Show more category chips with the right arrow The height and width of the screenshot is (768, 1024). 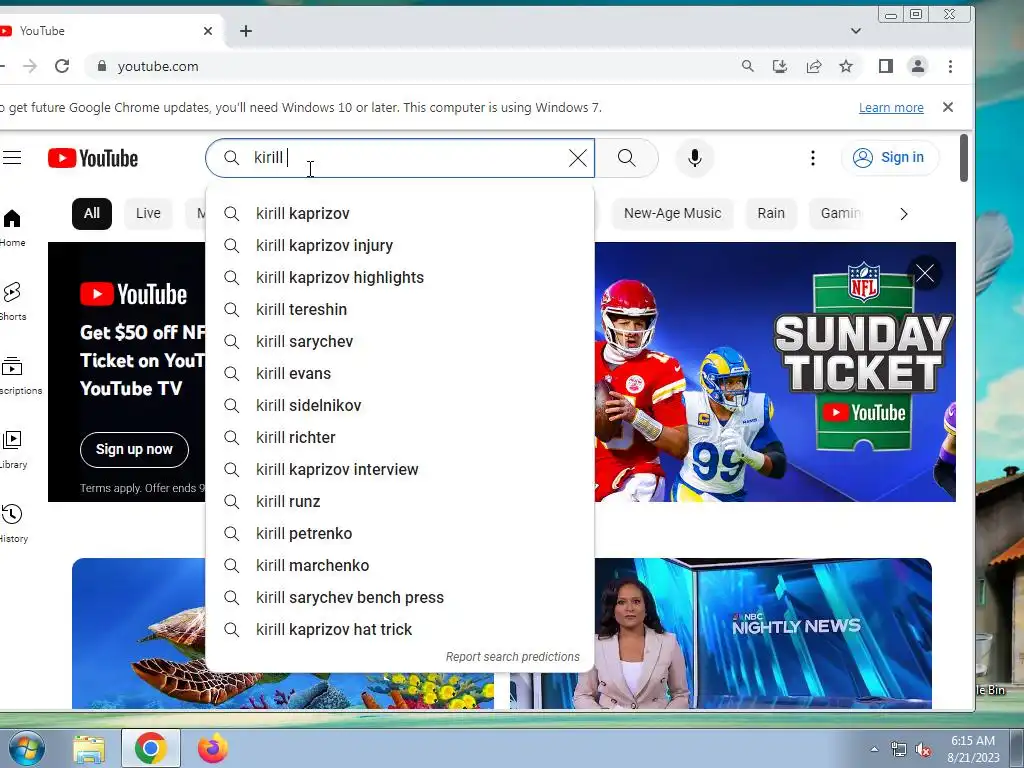coord(904,214)
